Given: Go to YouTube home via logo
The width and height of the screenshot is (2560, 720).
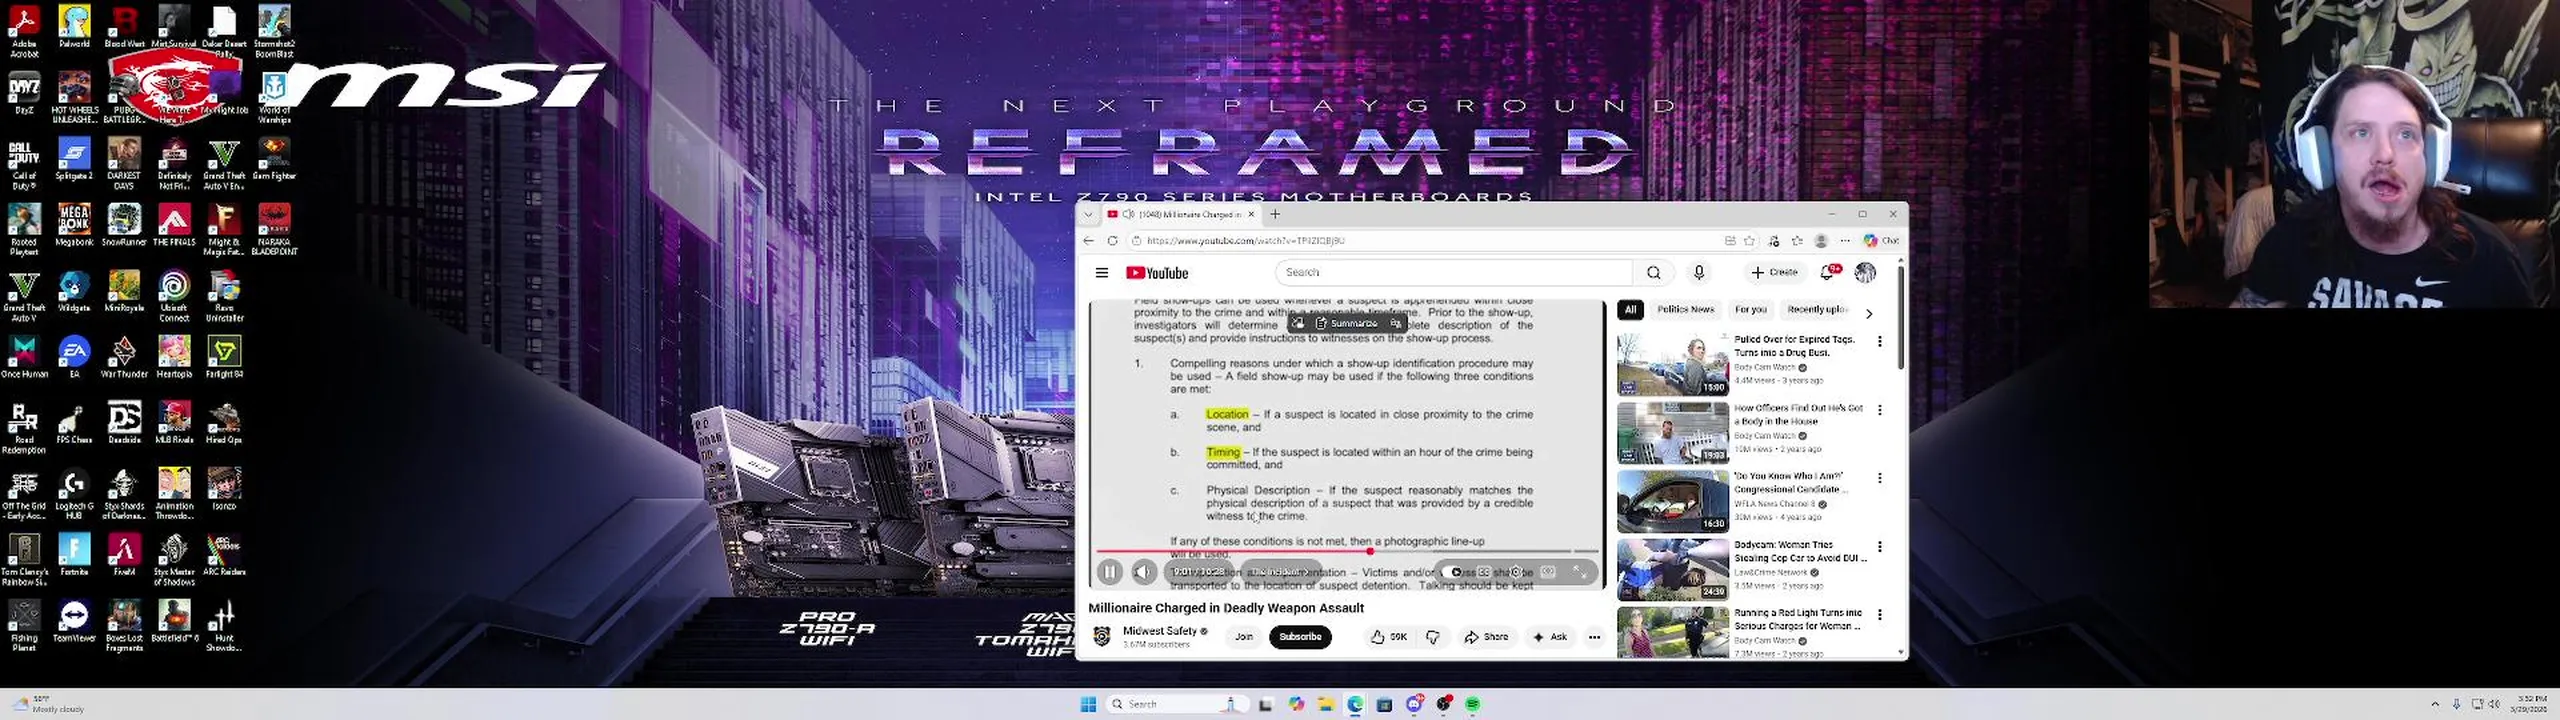Looking at the screenshot, I should [1157, 273].
